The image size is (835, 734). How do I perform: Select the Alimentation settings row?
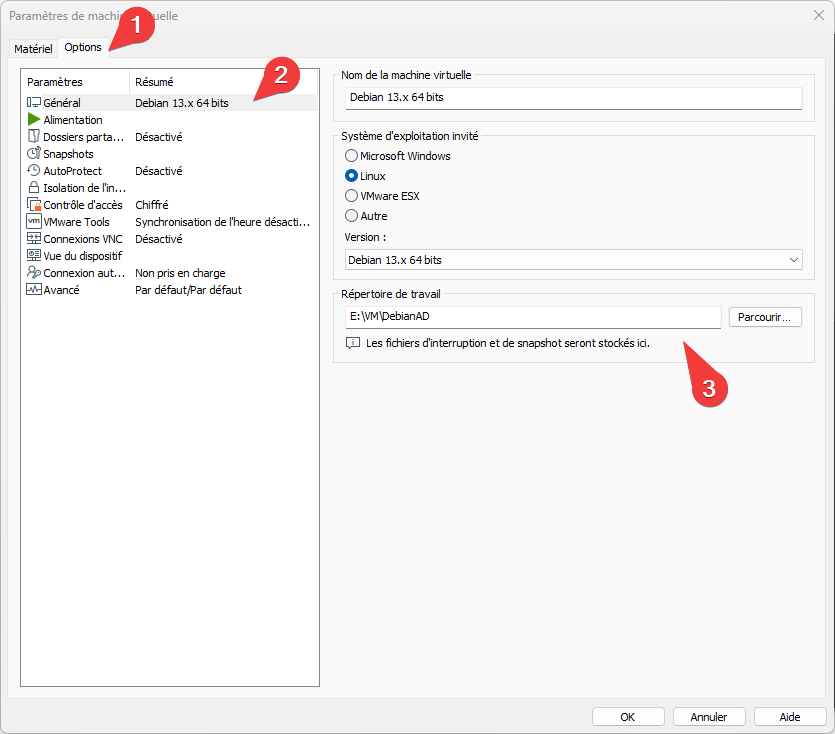click(170, 120)
